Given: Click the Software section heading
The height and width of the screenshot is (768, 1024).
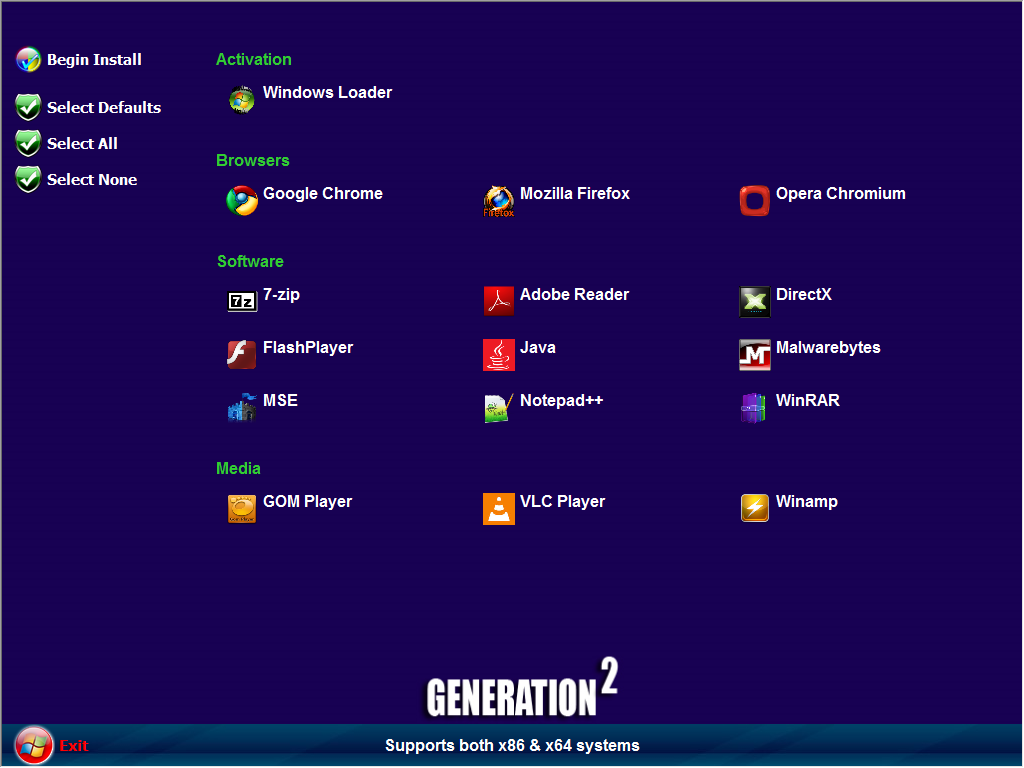Looking at the screenshot, I should coord(250,261).
